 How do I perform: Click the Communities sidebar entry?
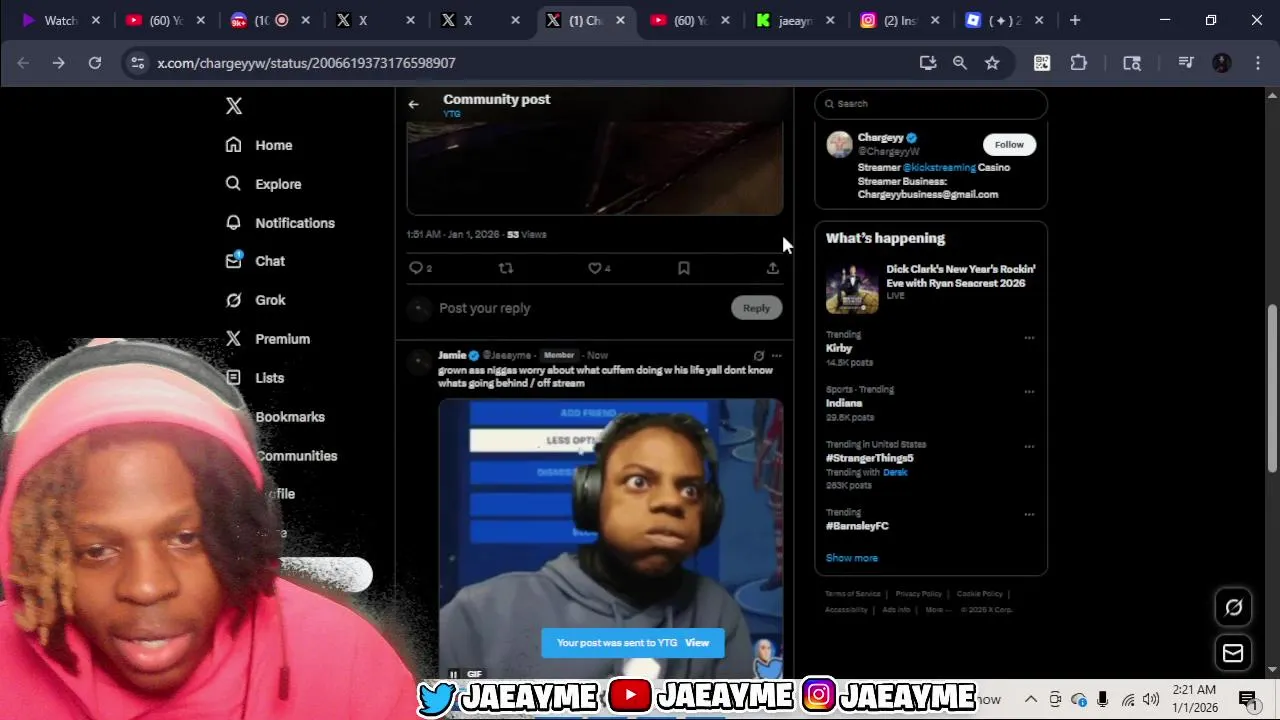296,456
